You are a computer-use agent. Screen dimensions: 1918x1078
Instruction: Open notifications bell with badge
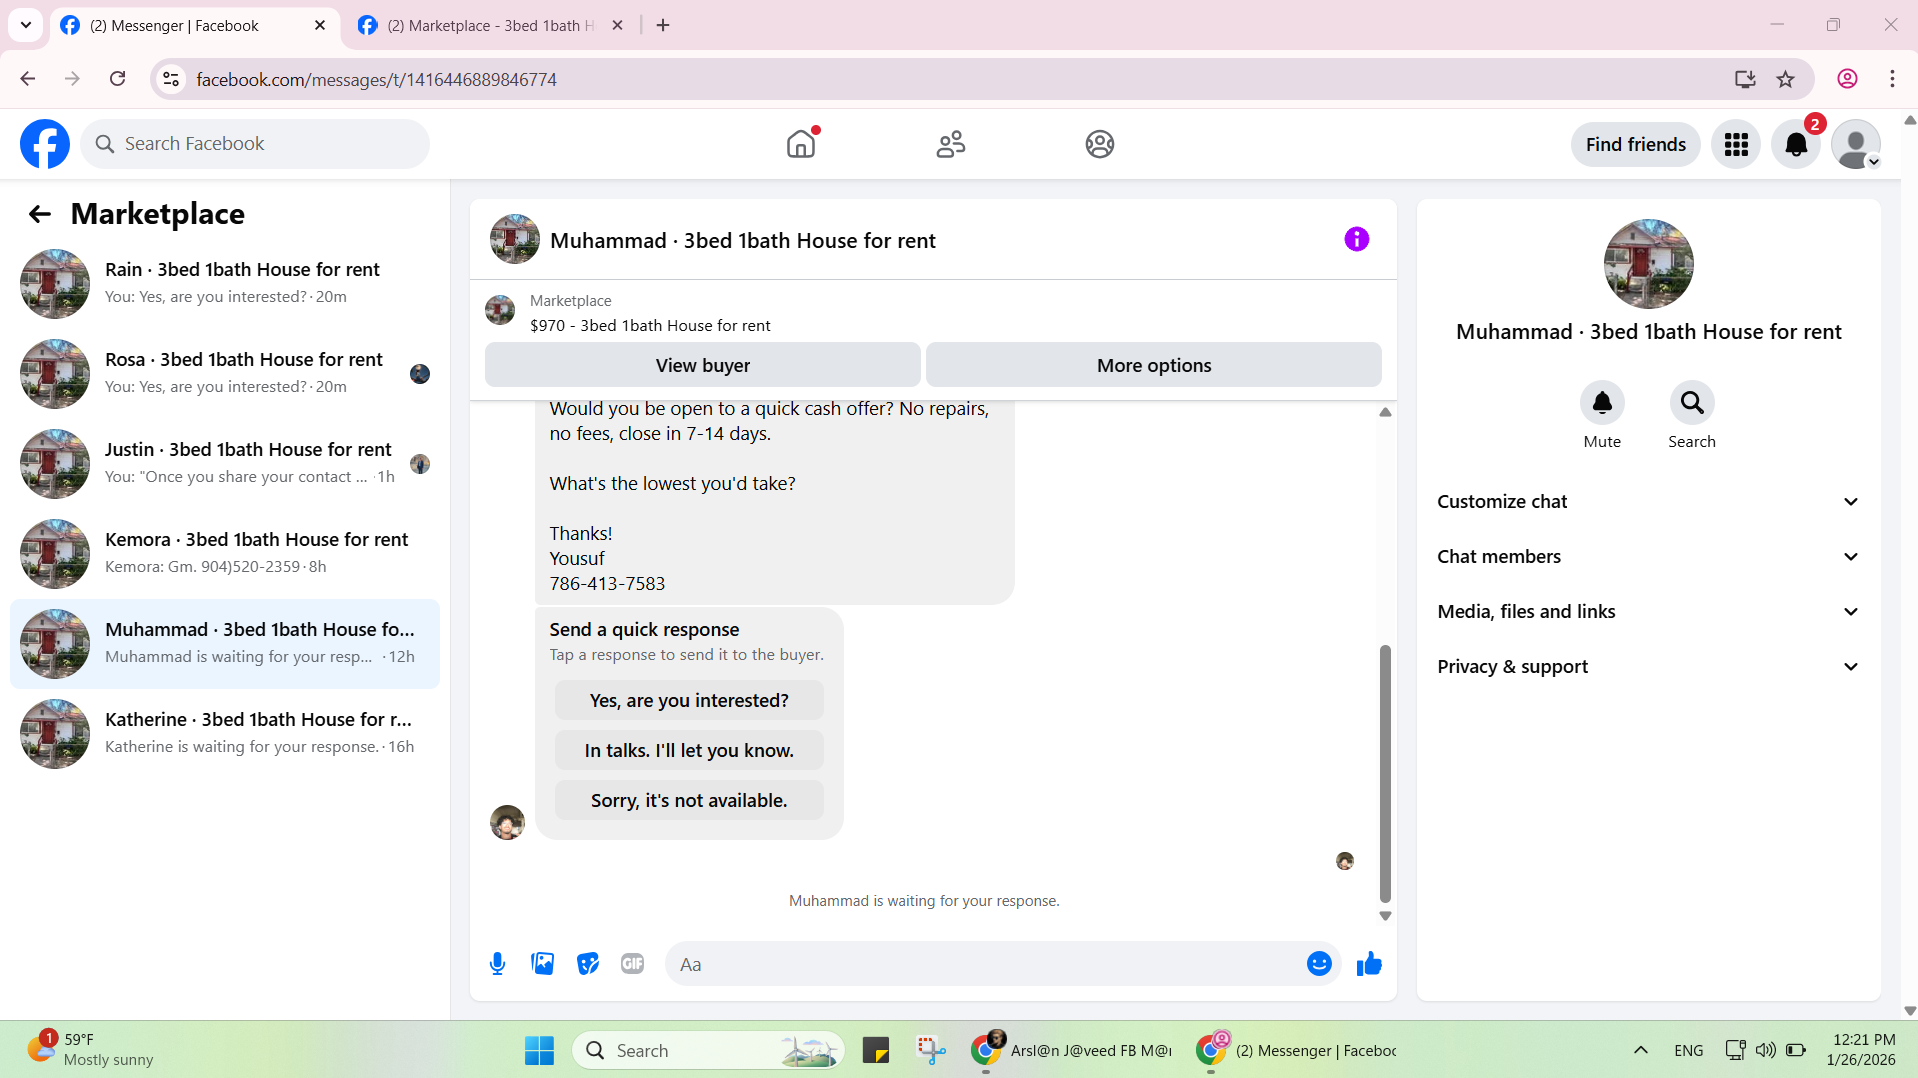[x=1796, y=145]
